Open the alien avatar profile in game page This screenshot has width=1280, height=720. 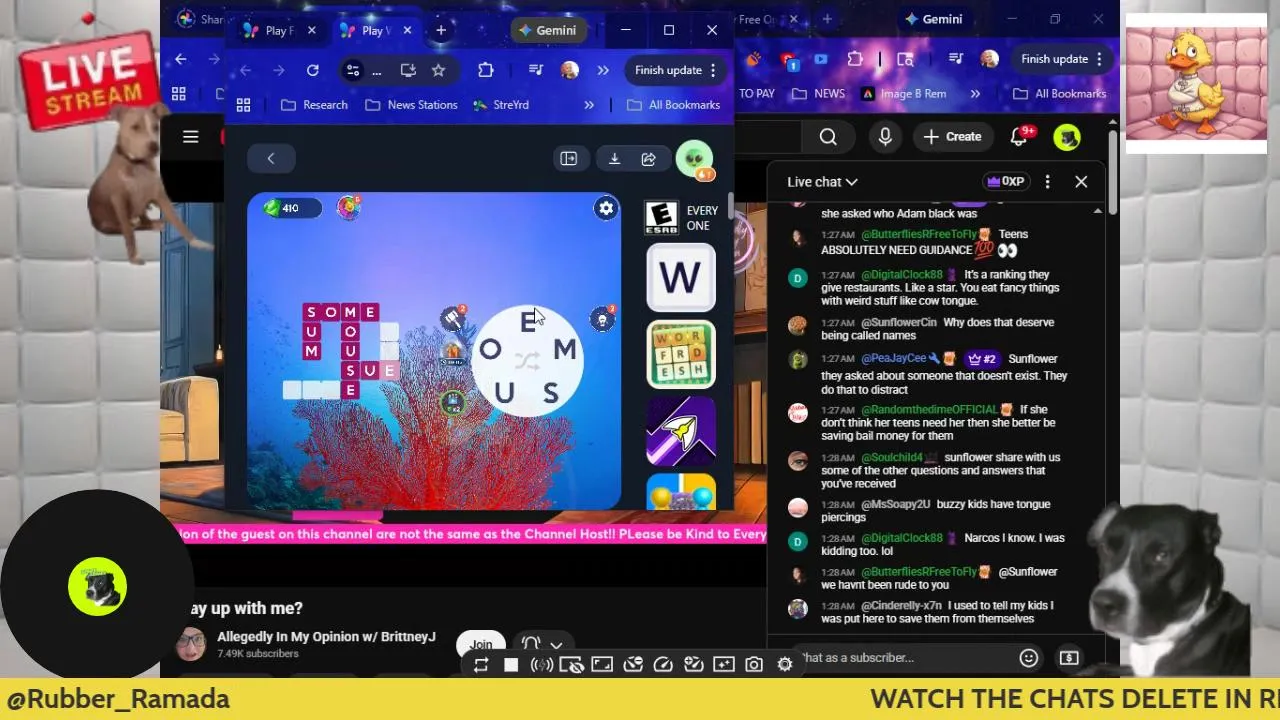(694, 159)
